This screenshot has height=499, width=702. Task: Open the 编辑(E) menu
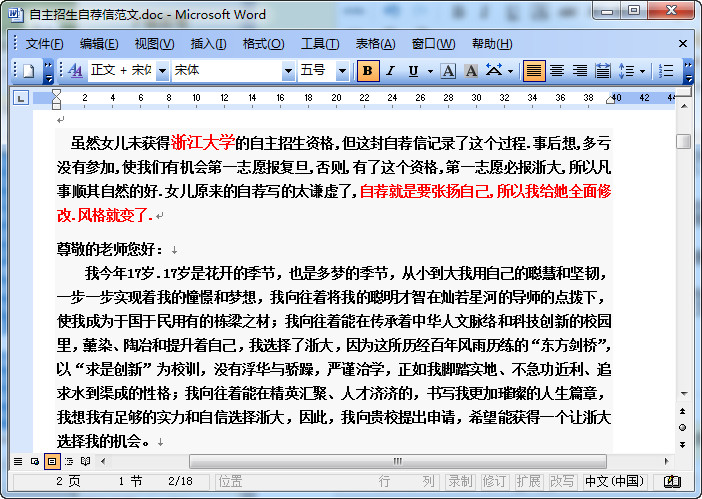pos(99,44)
